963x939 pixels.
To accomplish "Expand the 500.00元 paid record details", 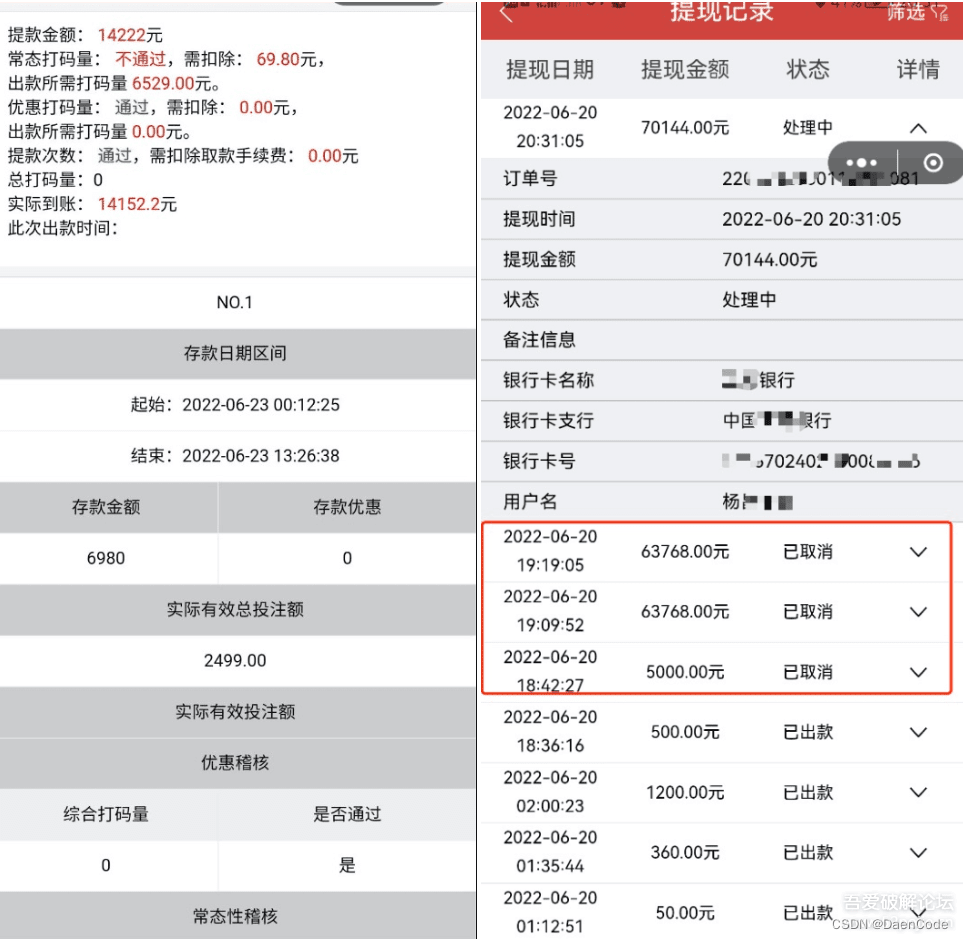I will click(x=917, y=731).
